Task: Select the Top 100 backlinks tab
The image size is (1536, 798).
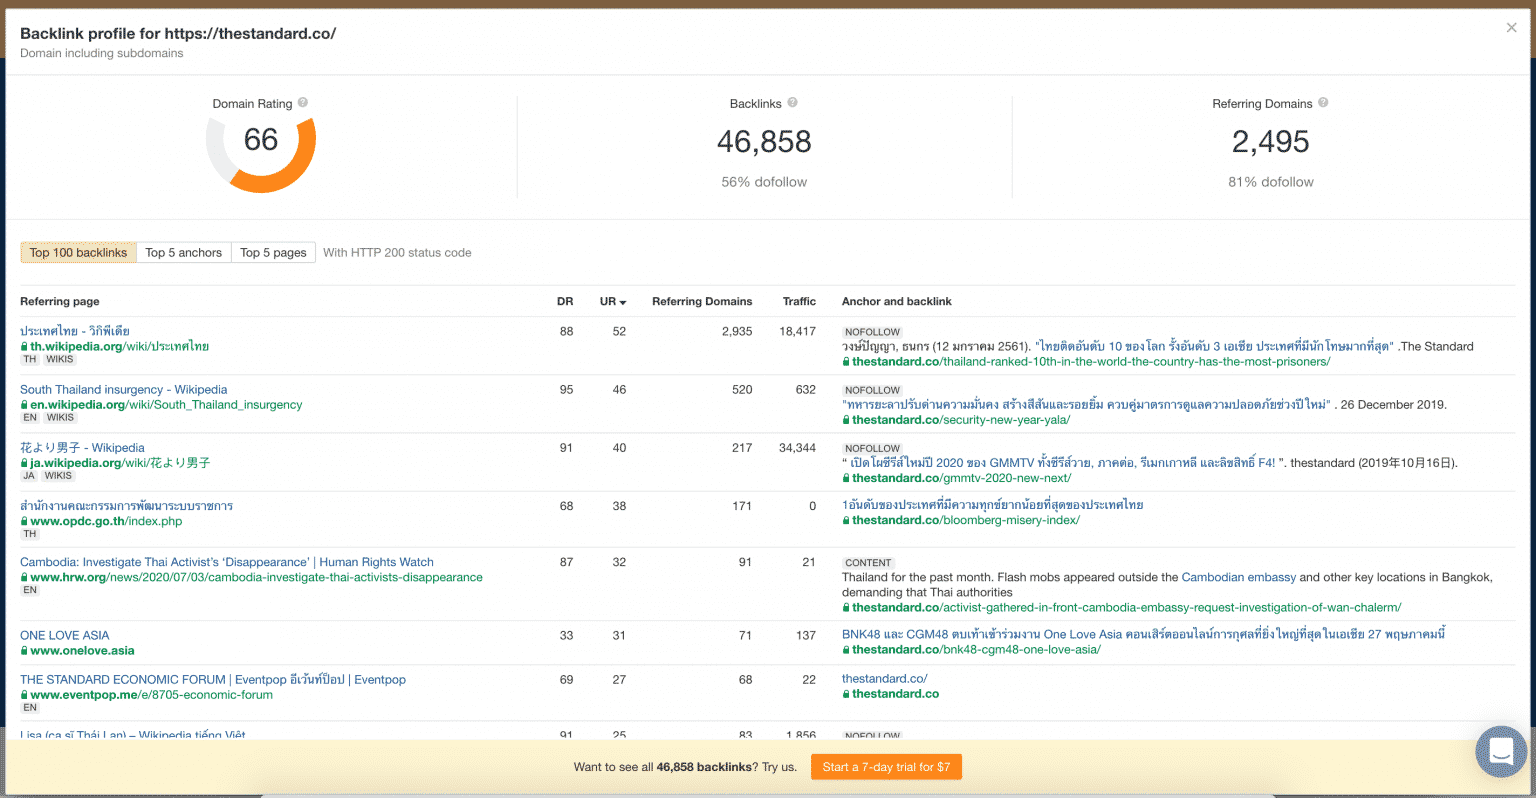Action: 78,253
